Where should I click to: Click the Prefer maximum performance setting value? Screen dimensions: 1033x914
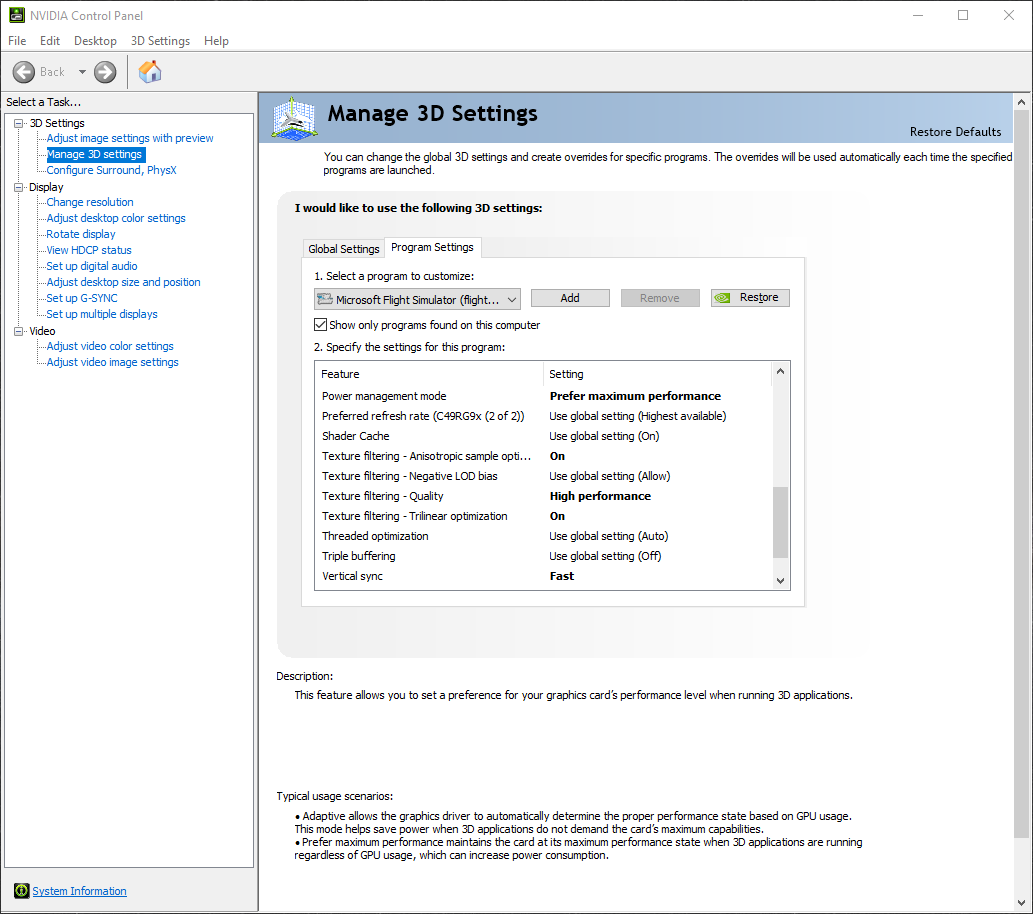pos(635,396)
